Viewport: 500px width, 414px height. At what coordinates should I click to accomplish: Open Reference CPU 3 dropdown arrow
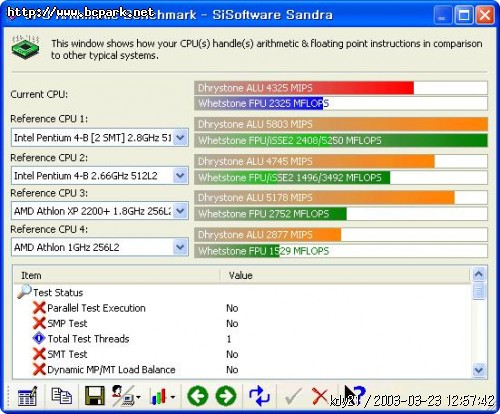pos(180,211)
